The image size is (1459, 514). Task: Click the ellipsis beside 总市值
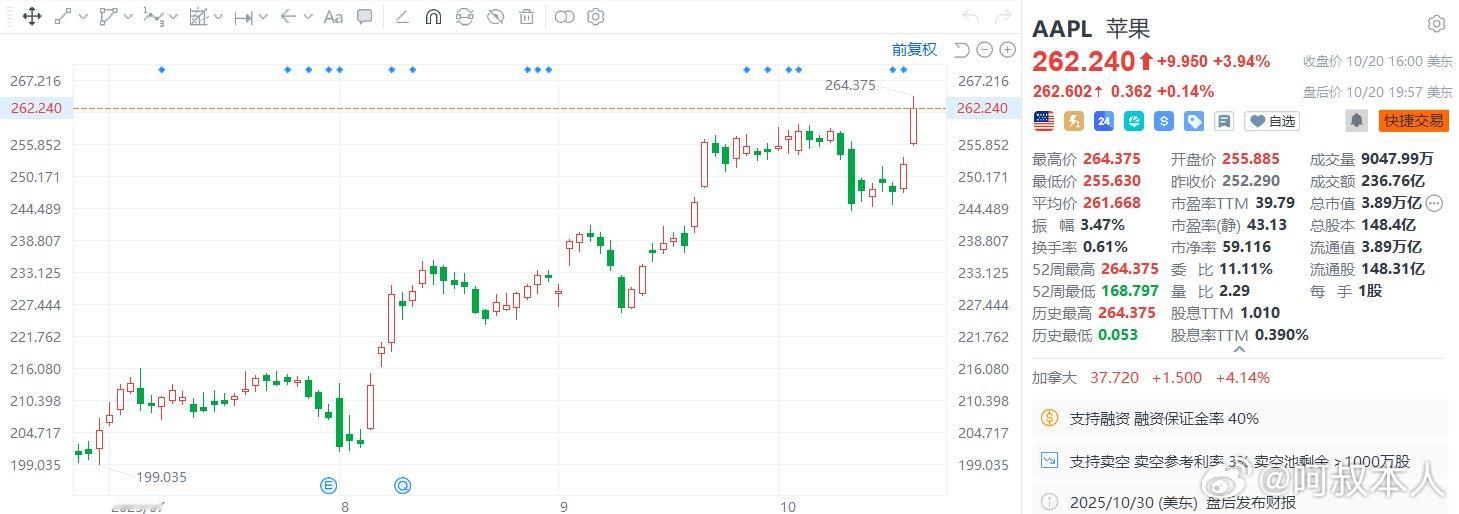(x=1435, y=203)
